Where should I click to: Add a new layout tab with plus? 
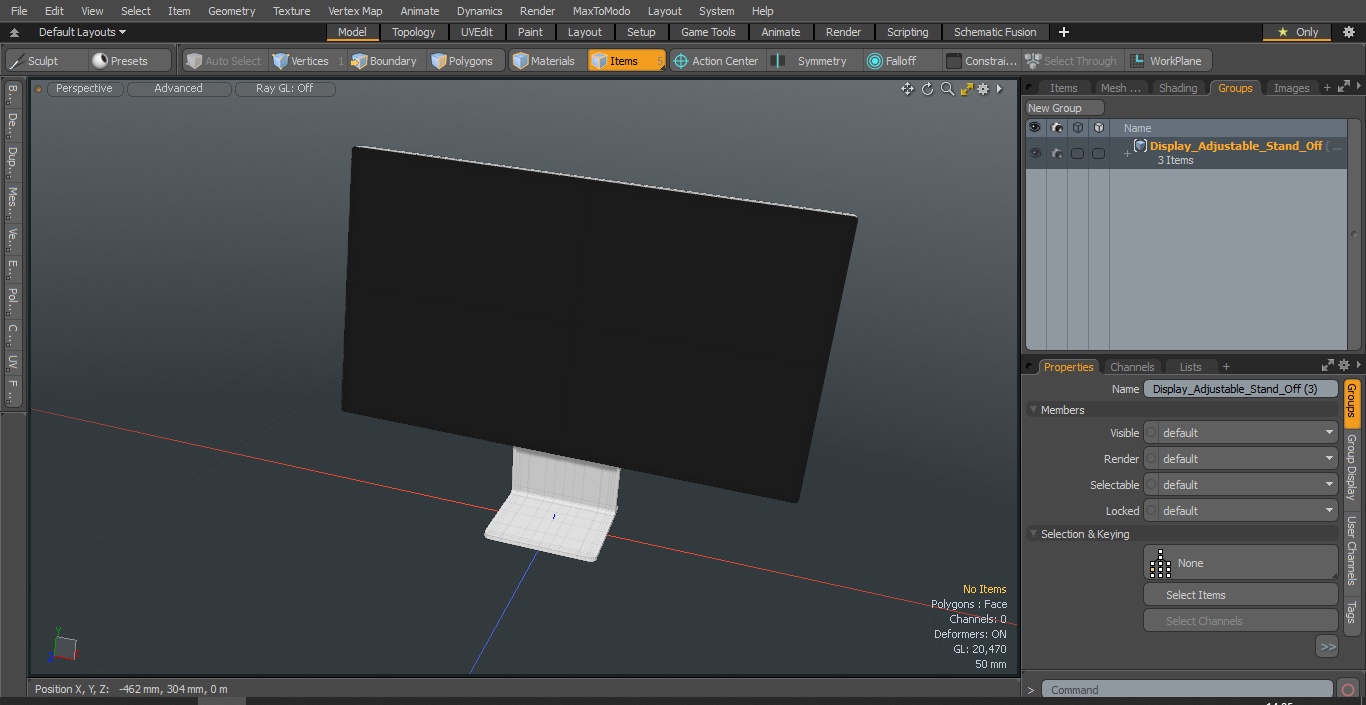coord(1063,32)
